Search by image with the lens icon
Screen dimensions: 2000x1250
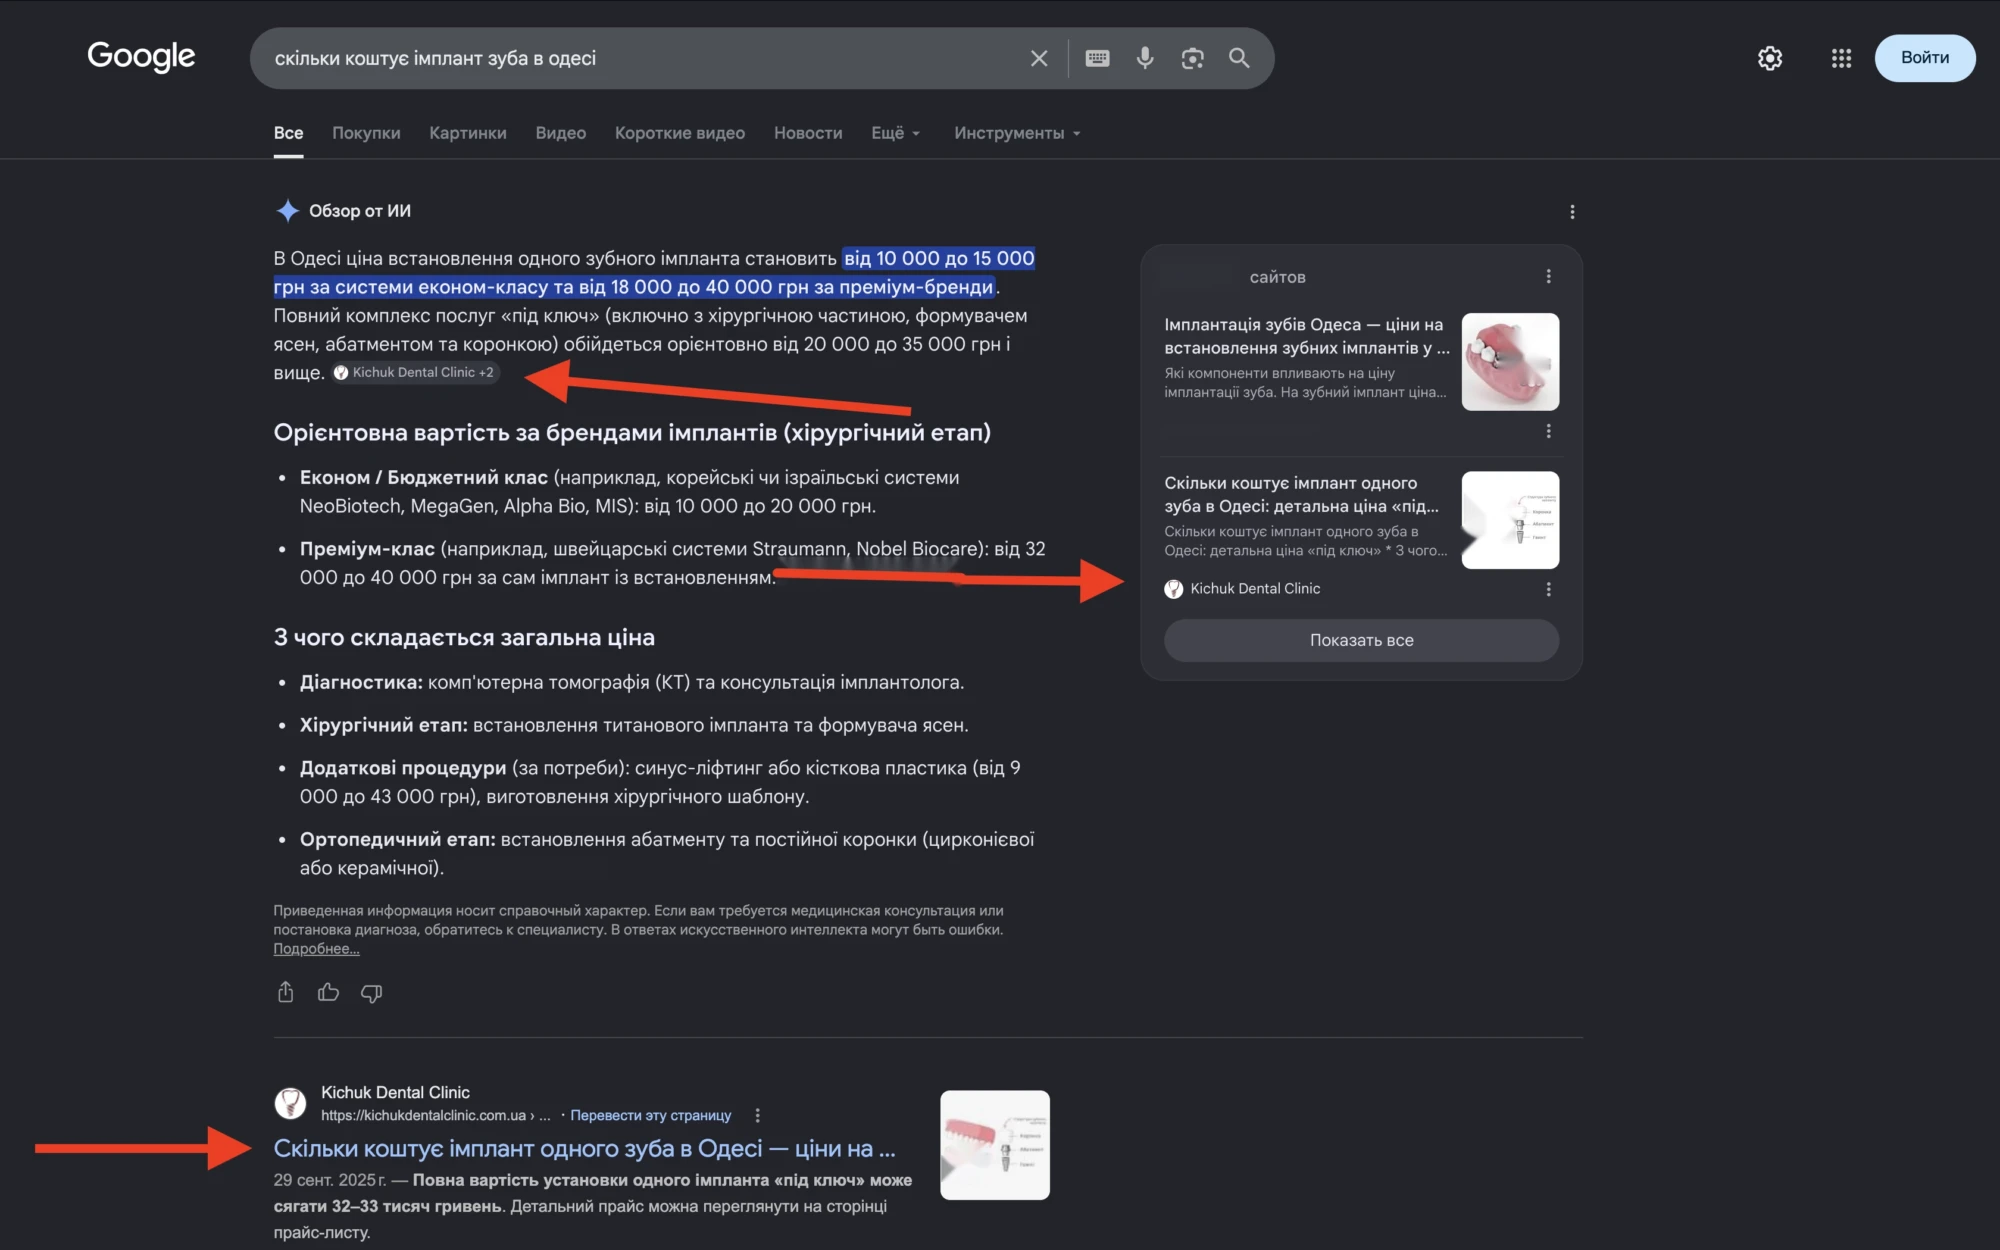[x=1192, y=58]
